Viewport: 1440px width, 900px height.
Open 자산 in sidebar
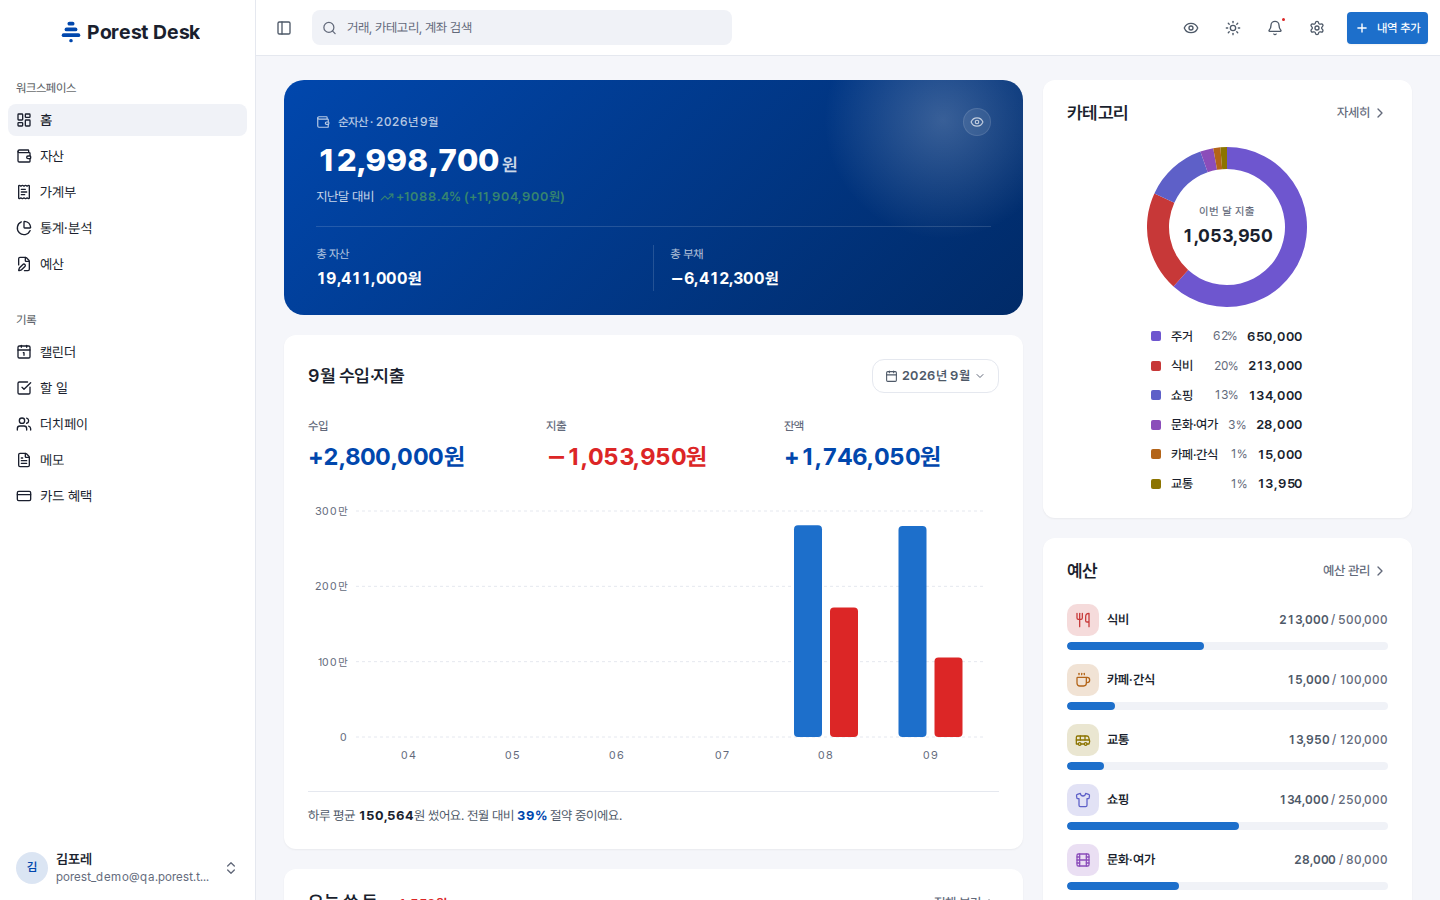coord(127,156)
